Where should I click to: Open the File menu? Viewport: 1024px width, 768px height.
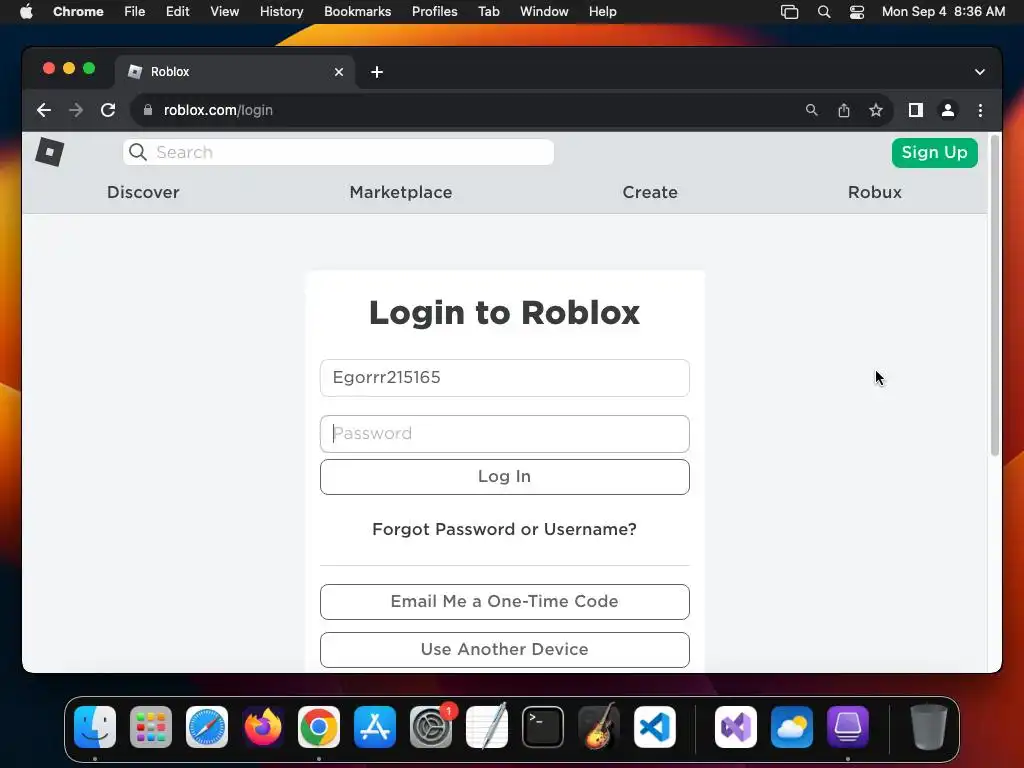click(135, 12)
